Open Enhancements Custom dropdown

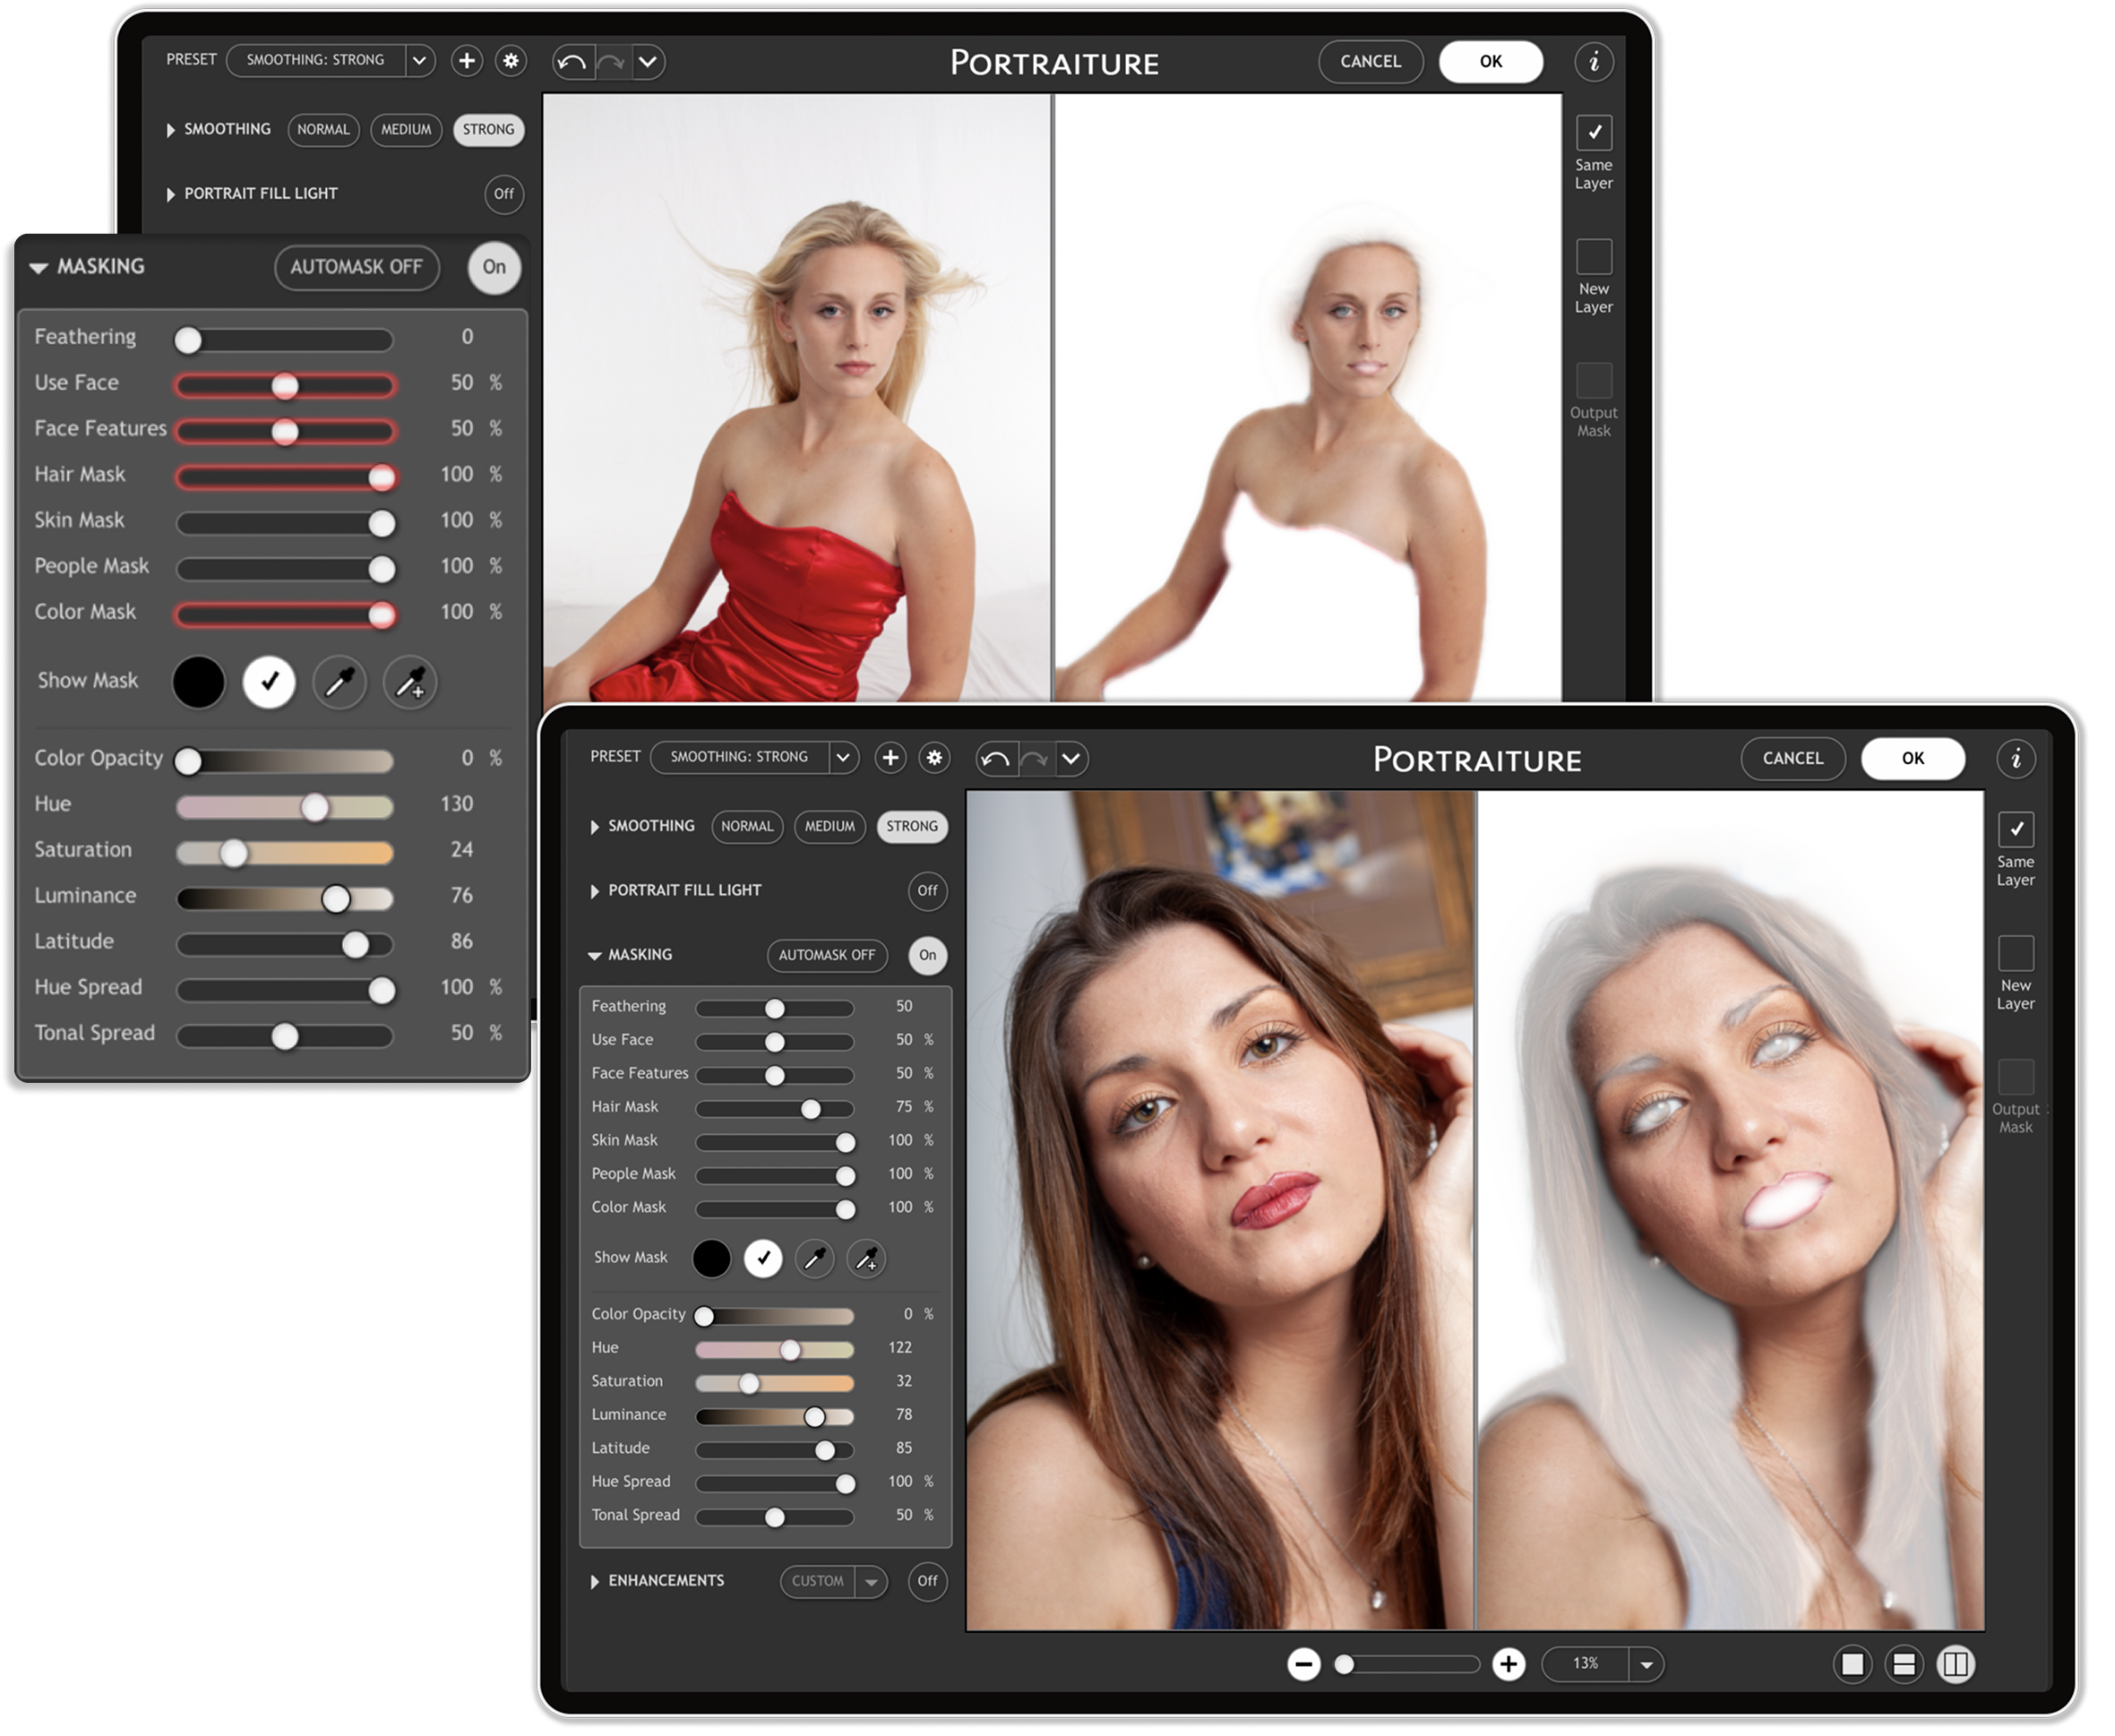[870, 1582]
